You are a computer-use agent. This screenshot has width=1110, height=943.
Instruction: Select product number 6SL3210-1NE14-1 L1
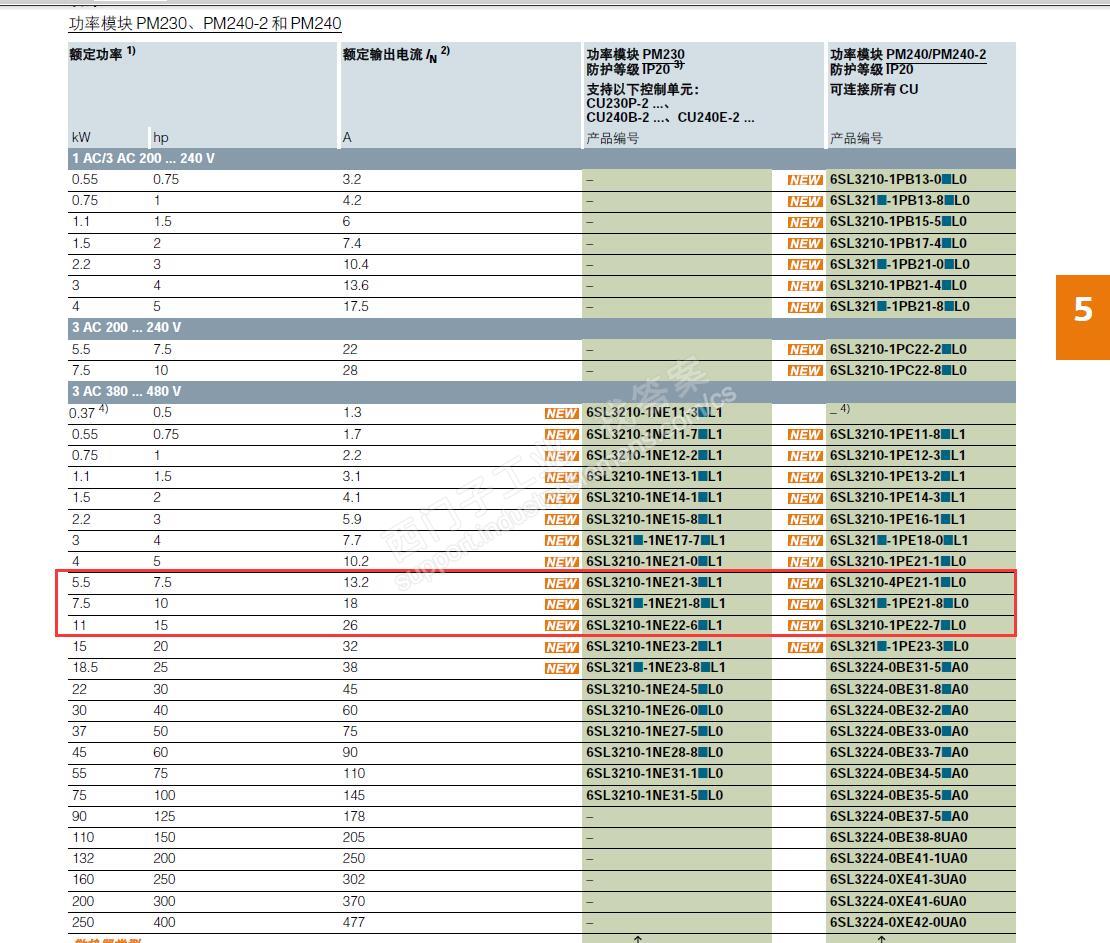pos(655,498)
